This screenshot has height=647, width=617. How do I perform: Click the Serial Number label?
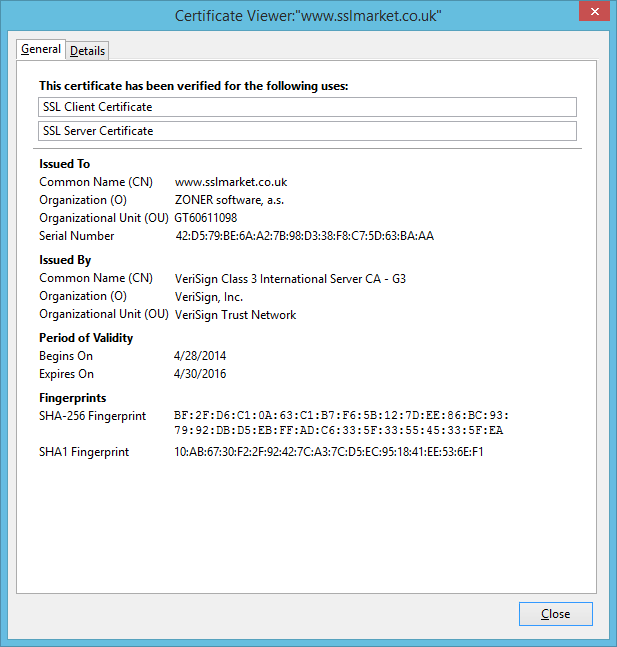[77, 236]
